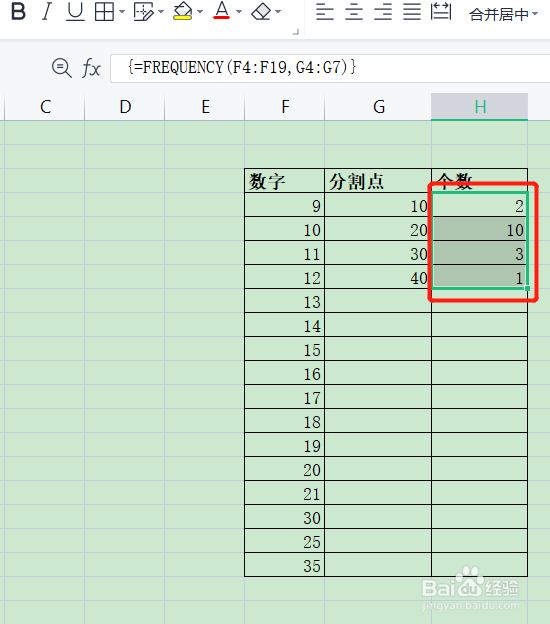Image resolution: width=550 pixels, height=624 pixels.
Task: Open 合并居中 dropdown arrow
Action: [535, 14]
